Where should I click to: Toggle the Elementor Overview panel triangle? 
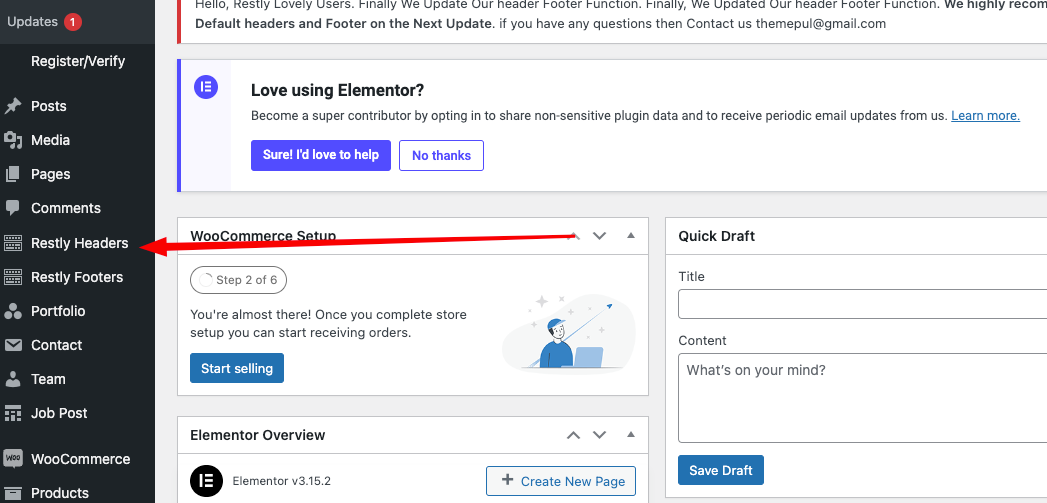[x=630, y=435]
